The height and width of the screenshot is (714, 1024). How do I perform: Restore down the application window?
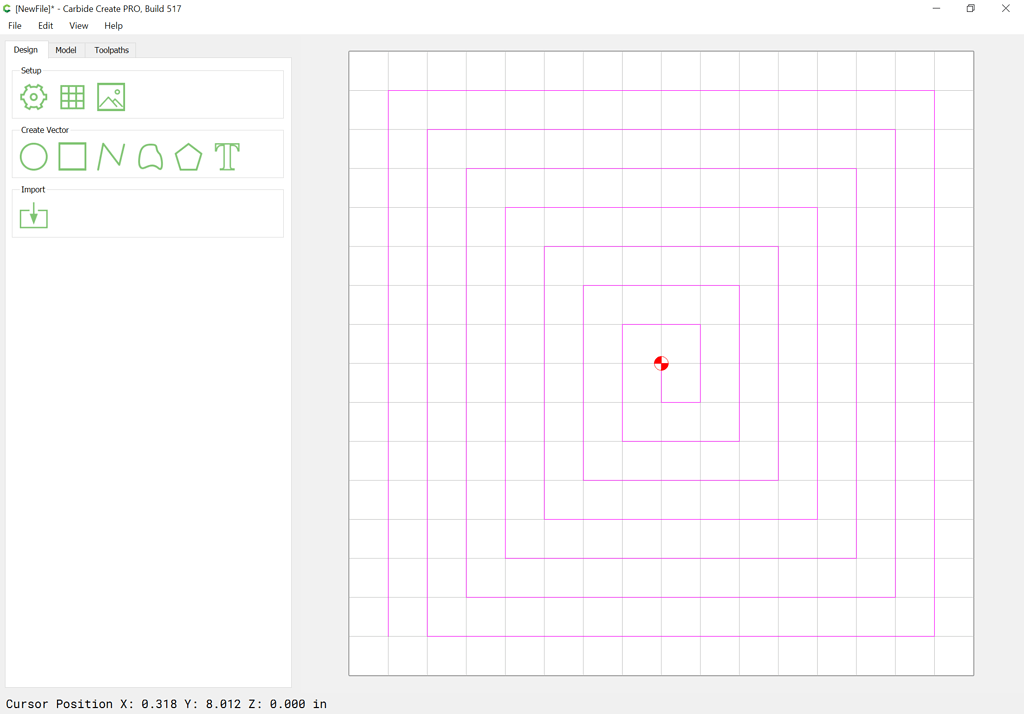pyautogui.click(x=970, y=9)
